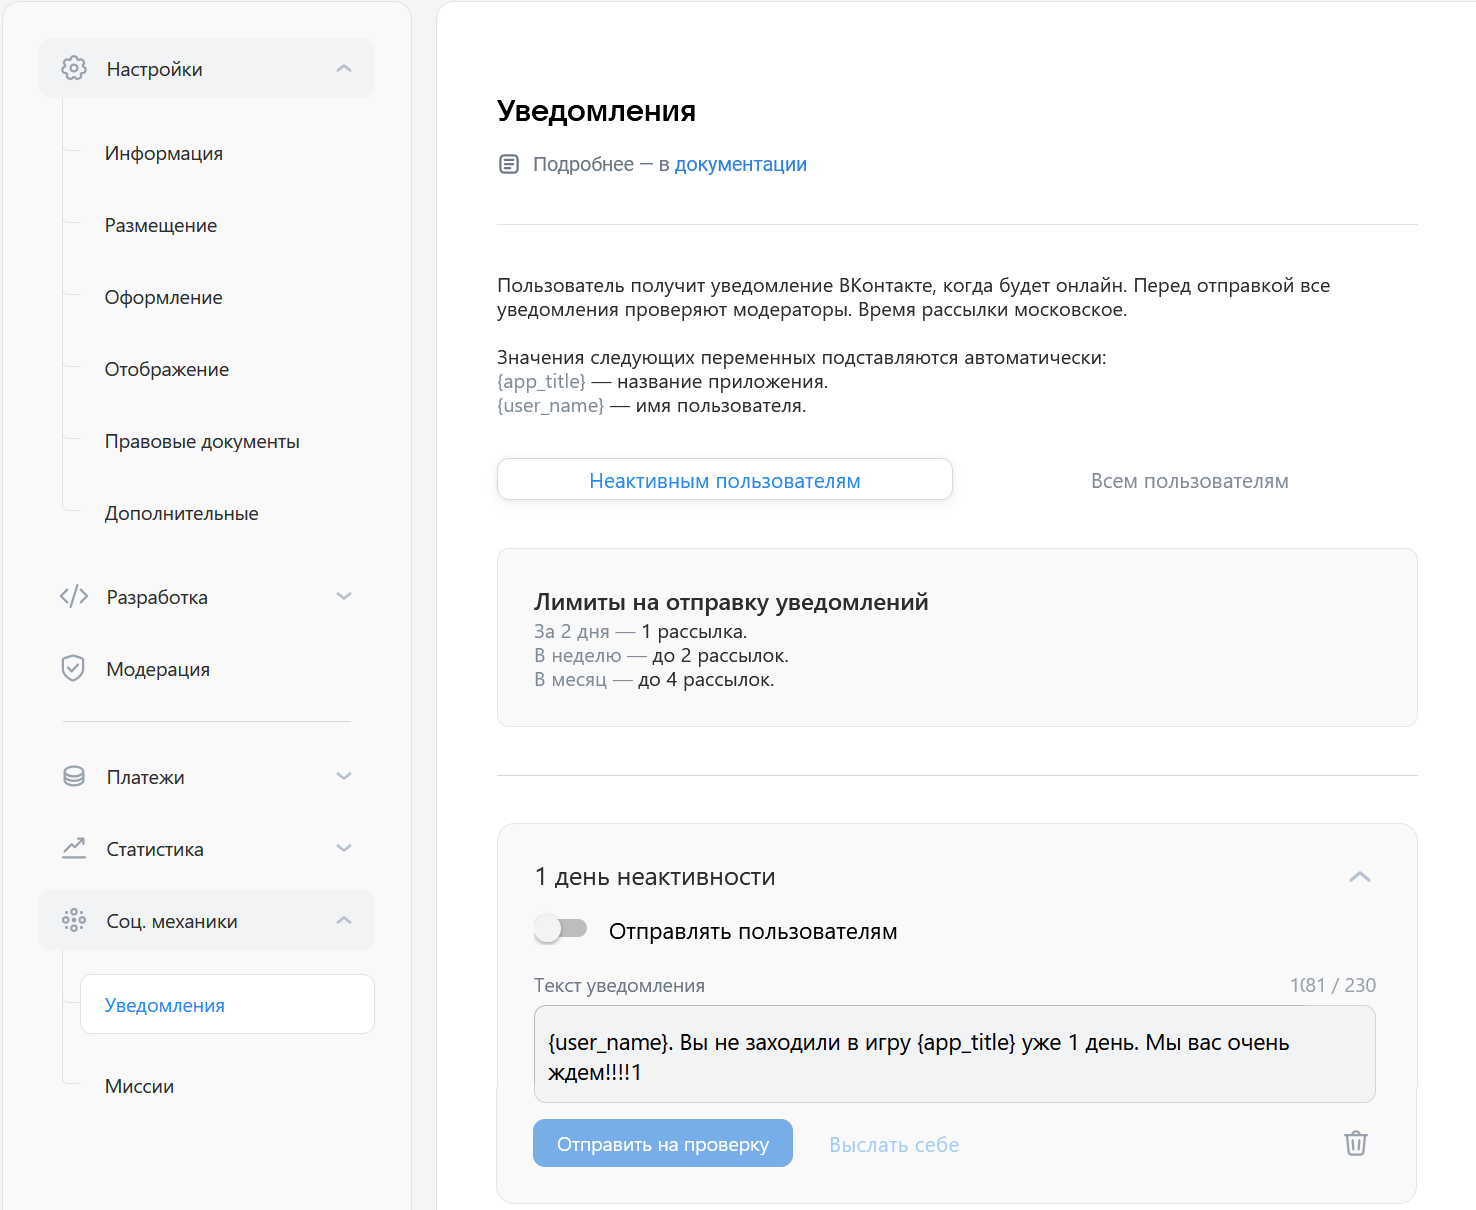Image resolution: width=1476 pixels, height=1210 pixels.
Task: Click the Соц. механики section icon
Action: (x=74, y=920)
